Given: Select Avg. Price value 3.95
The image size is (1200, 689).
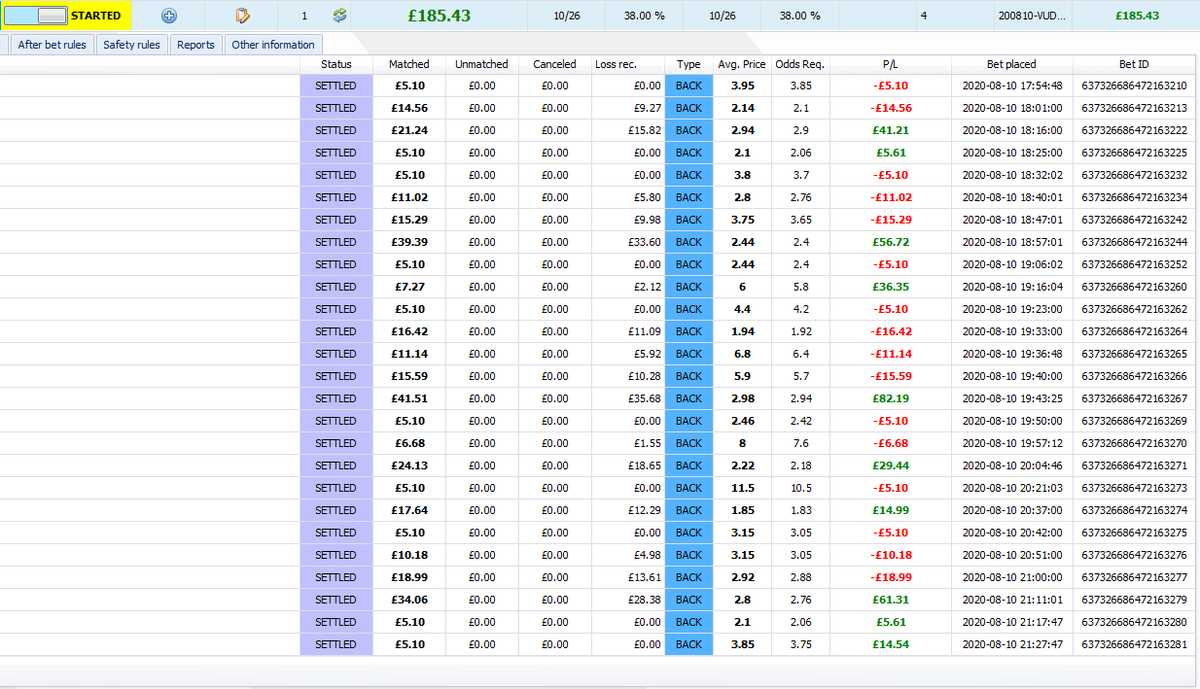Looking at the screenshot, I should (x=742, y=86).
